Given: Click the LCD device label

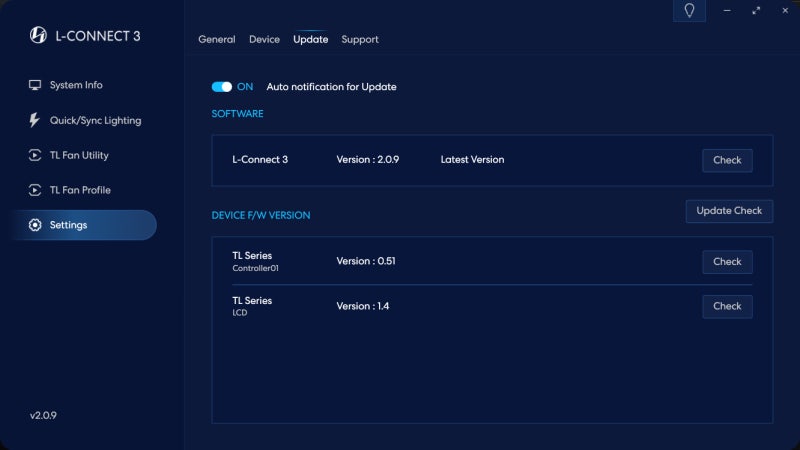Looking at the screenshot, I should 239,313.
